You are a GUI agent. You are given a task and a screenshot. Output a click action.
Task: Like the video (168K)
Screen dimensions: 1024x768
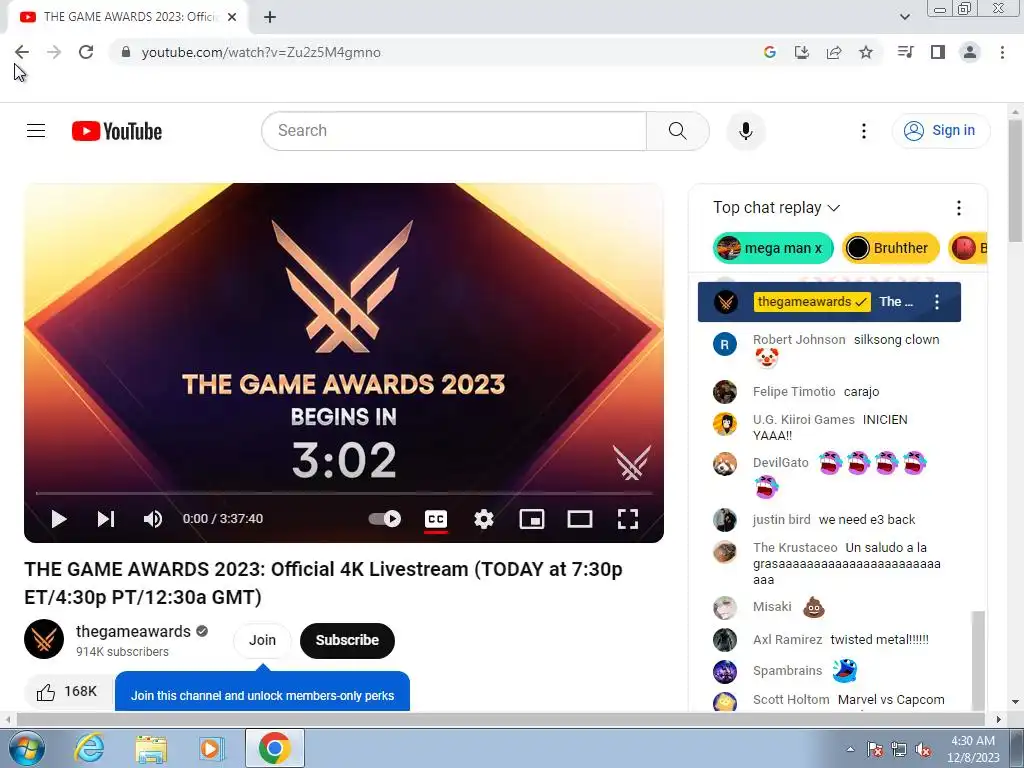67,692
